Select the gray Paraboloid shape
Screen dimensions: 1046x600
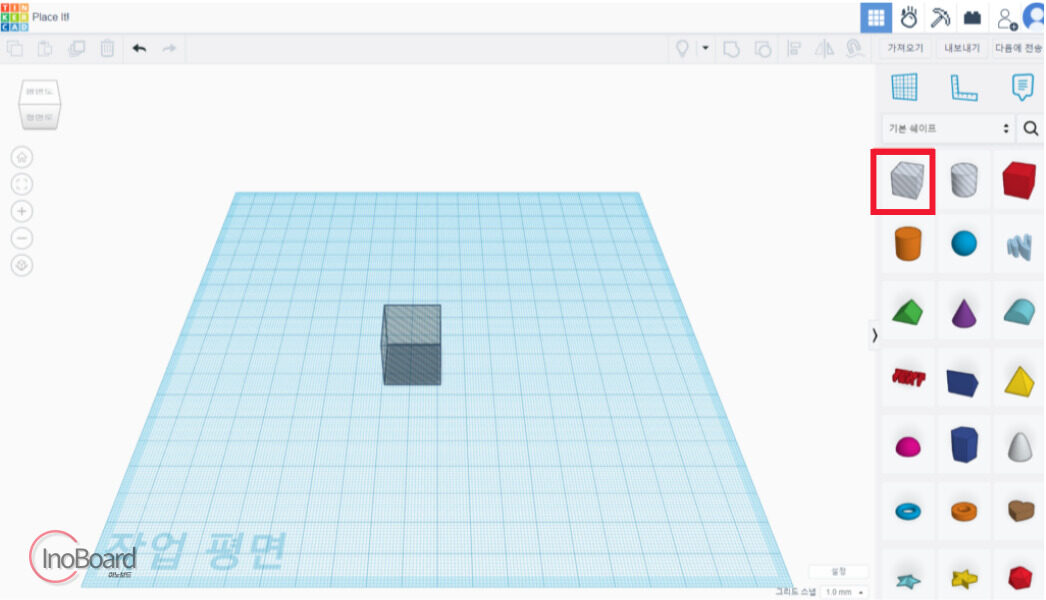[x=1019, y=446]
